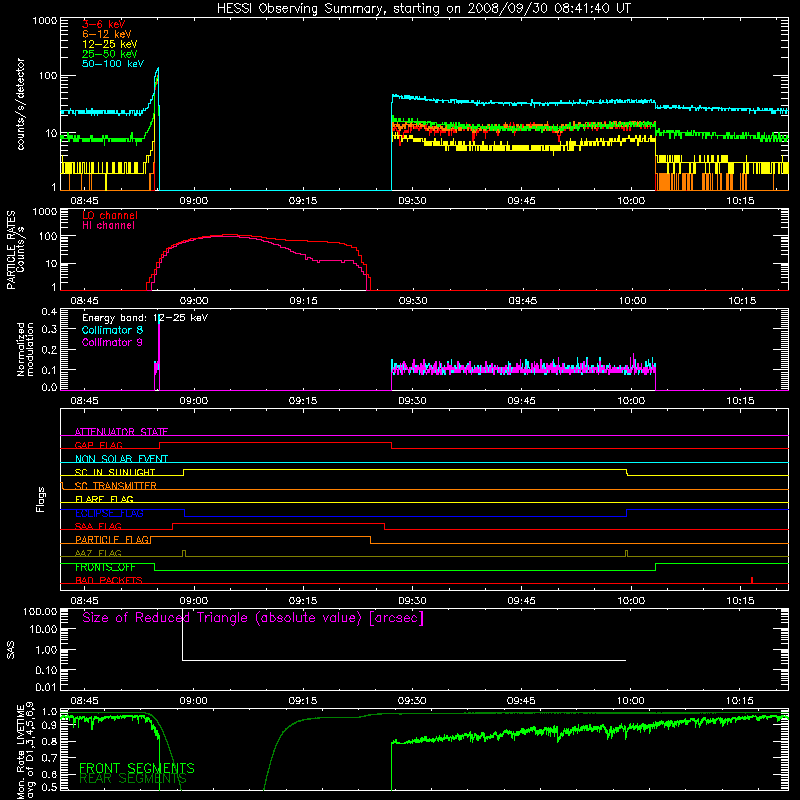This screenshot has height=800, width=800.
Task: Click the 100.00 value on SAS axis
Action: pyautogui.click(x=40, y=611)
